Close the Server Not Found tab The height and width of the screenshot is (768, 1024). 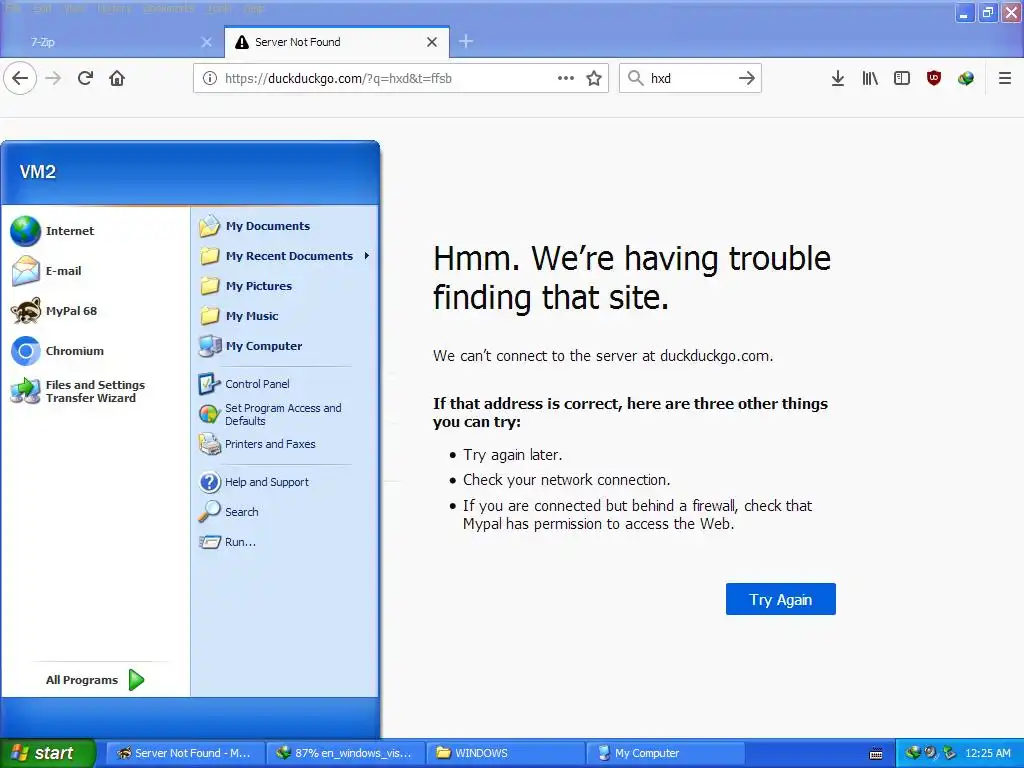(432, 42)
